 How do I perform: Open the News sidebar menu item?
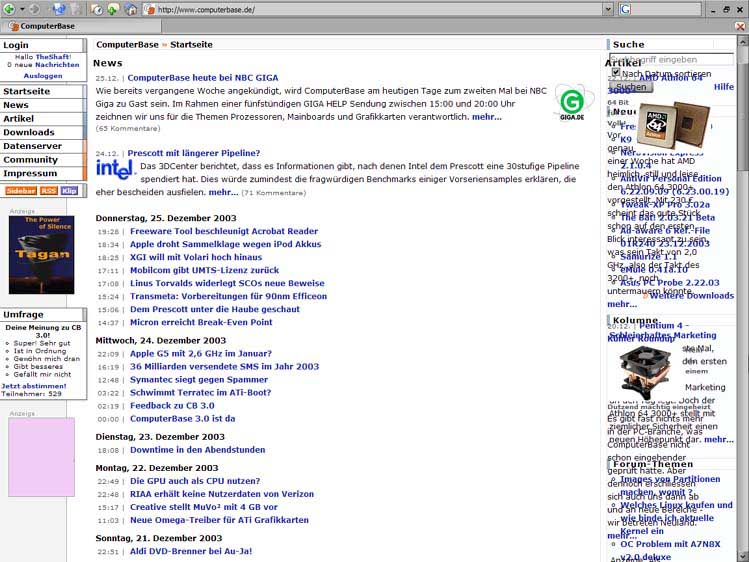[43, 105]
